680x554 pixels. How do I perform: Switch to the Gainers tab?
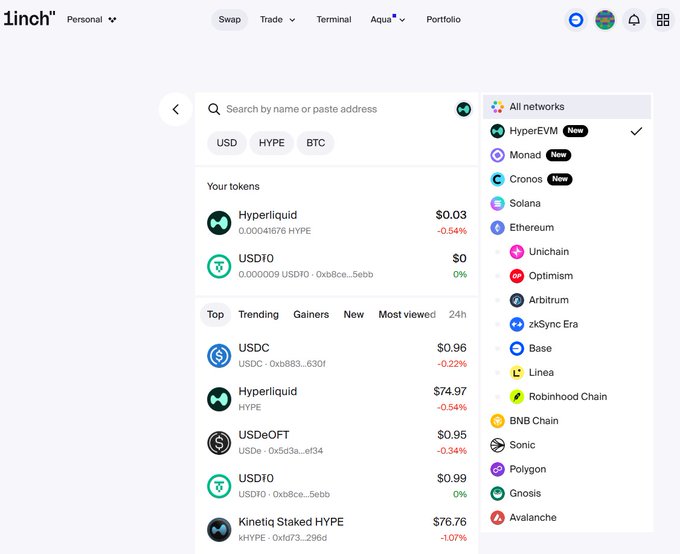pos(311,315)
